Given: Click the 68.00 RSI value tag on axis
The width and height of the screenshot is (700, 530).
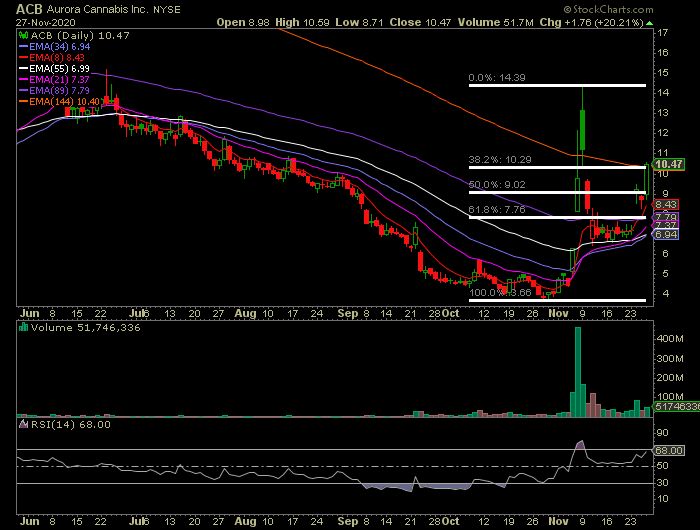Looking at the screenshot, I should pyautogui.click(x=668, y=451).
